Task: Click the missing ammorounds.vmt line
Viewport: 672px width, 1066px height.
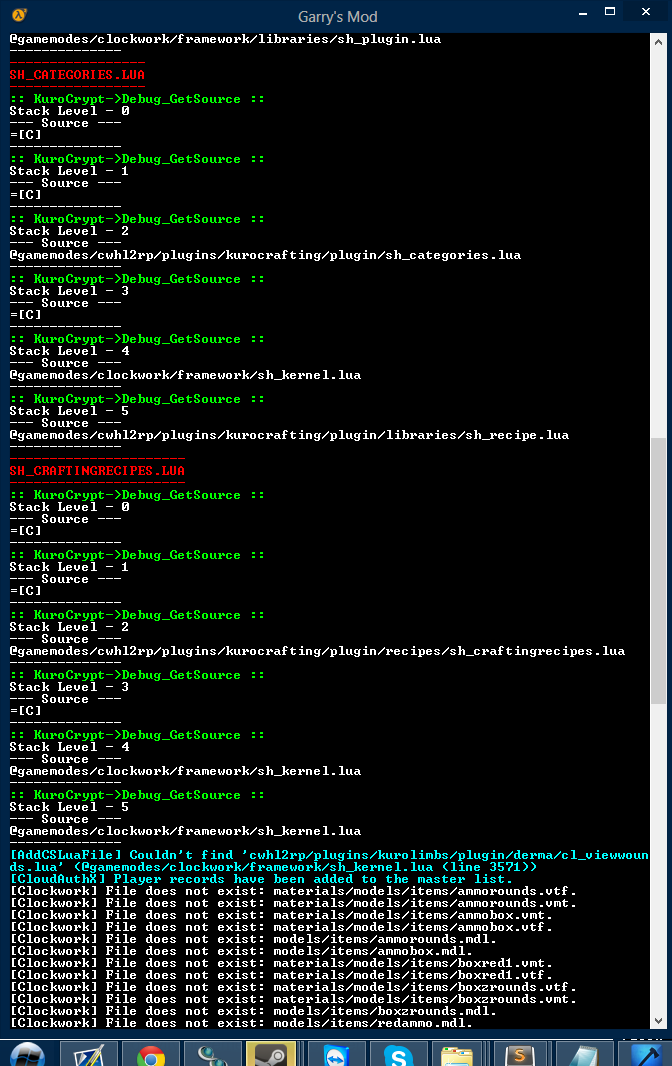Action: pos(293,904)
